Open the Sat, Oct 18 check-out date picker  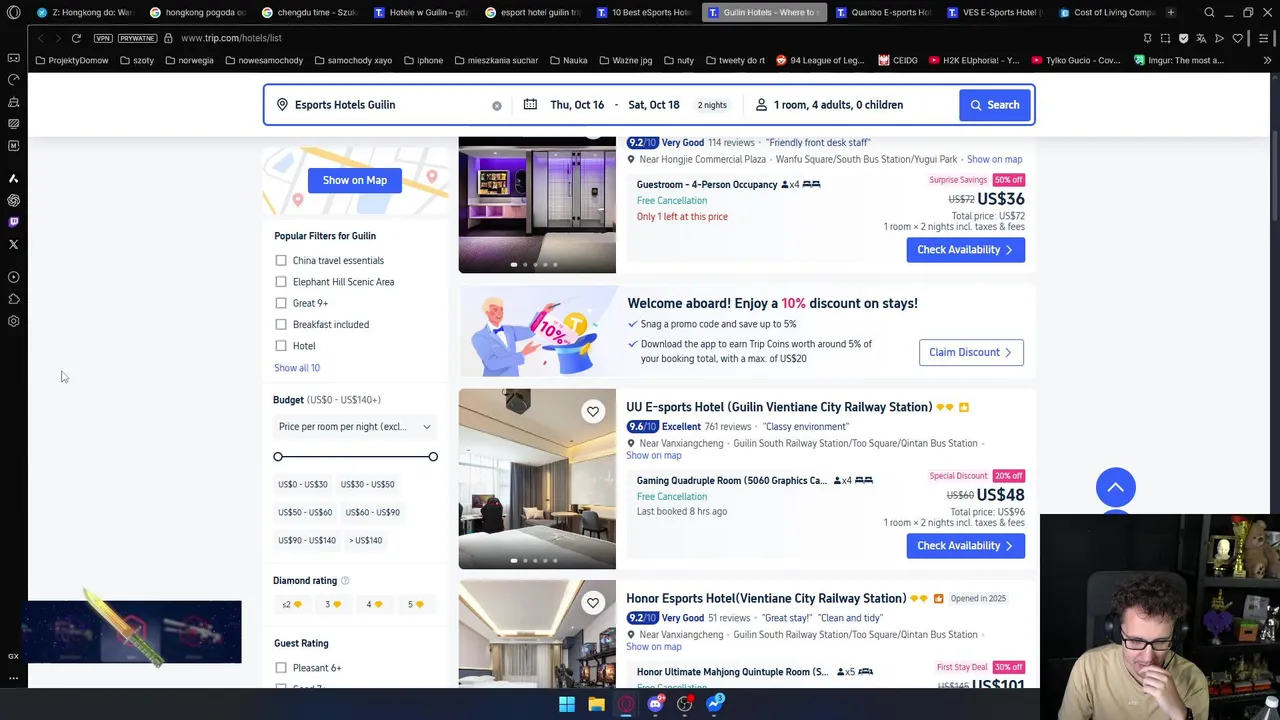pos(653,105)
